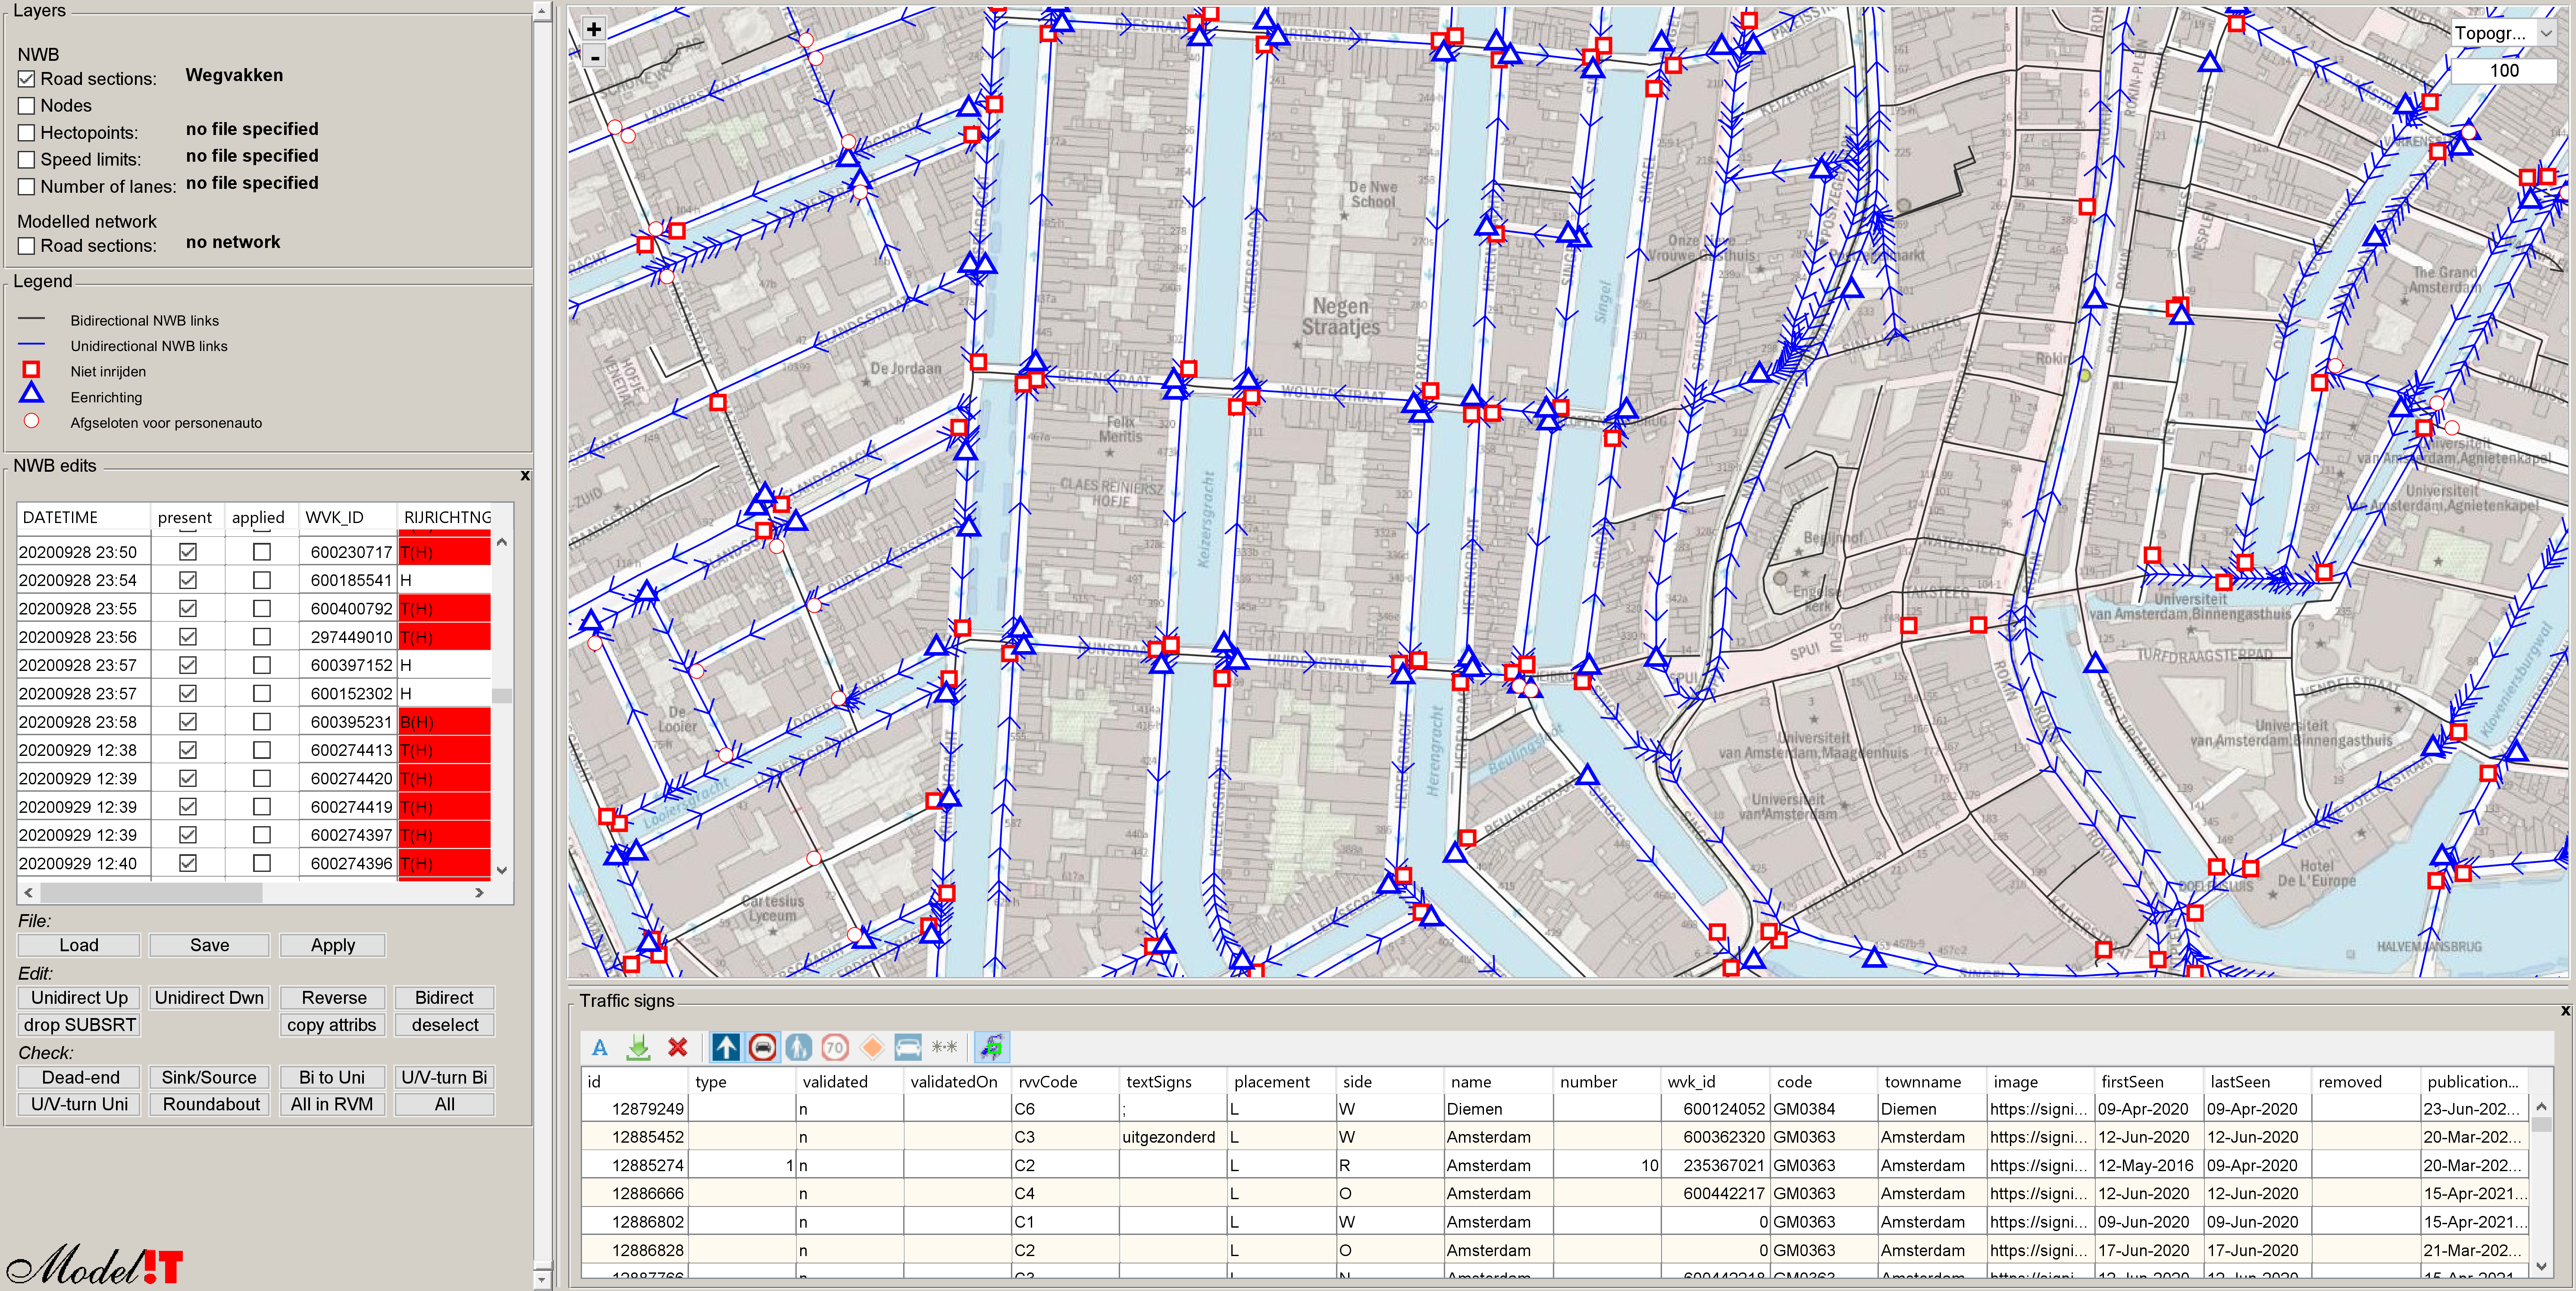Check the applied checkbox for WVK_ID 600395231
The image size is (2576, 1291).
(x=262, y=722)
